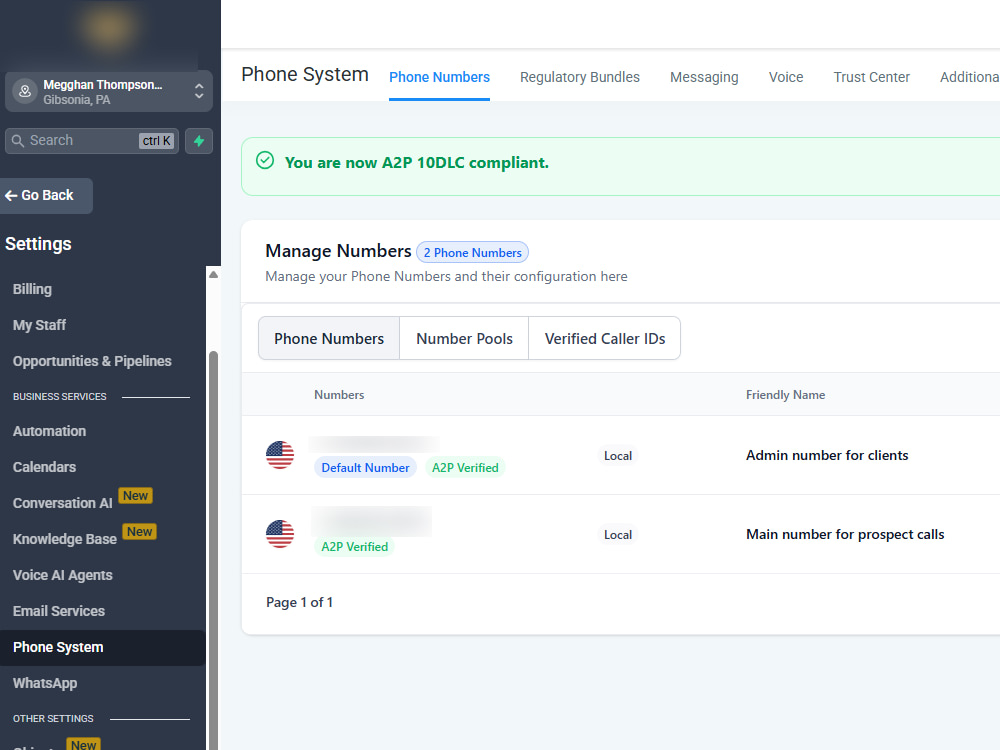This screenshot has height=750, width=1000.
Task: Switch to Verified Caller IDs sub-tab
Action: tap(605, 338)
